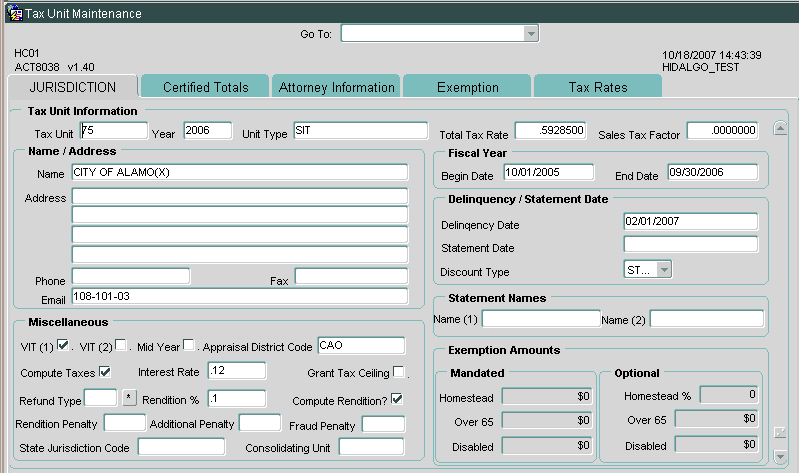Click the Consolidating Unit field
The image size is (799, 473).
point(372,446)
